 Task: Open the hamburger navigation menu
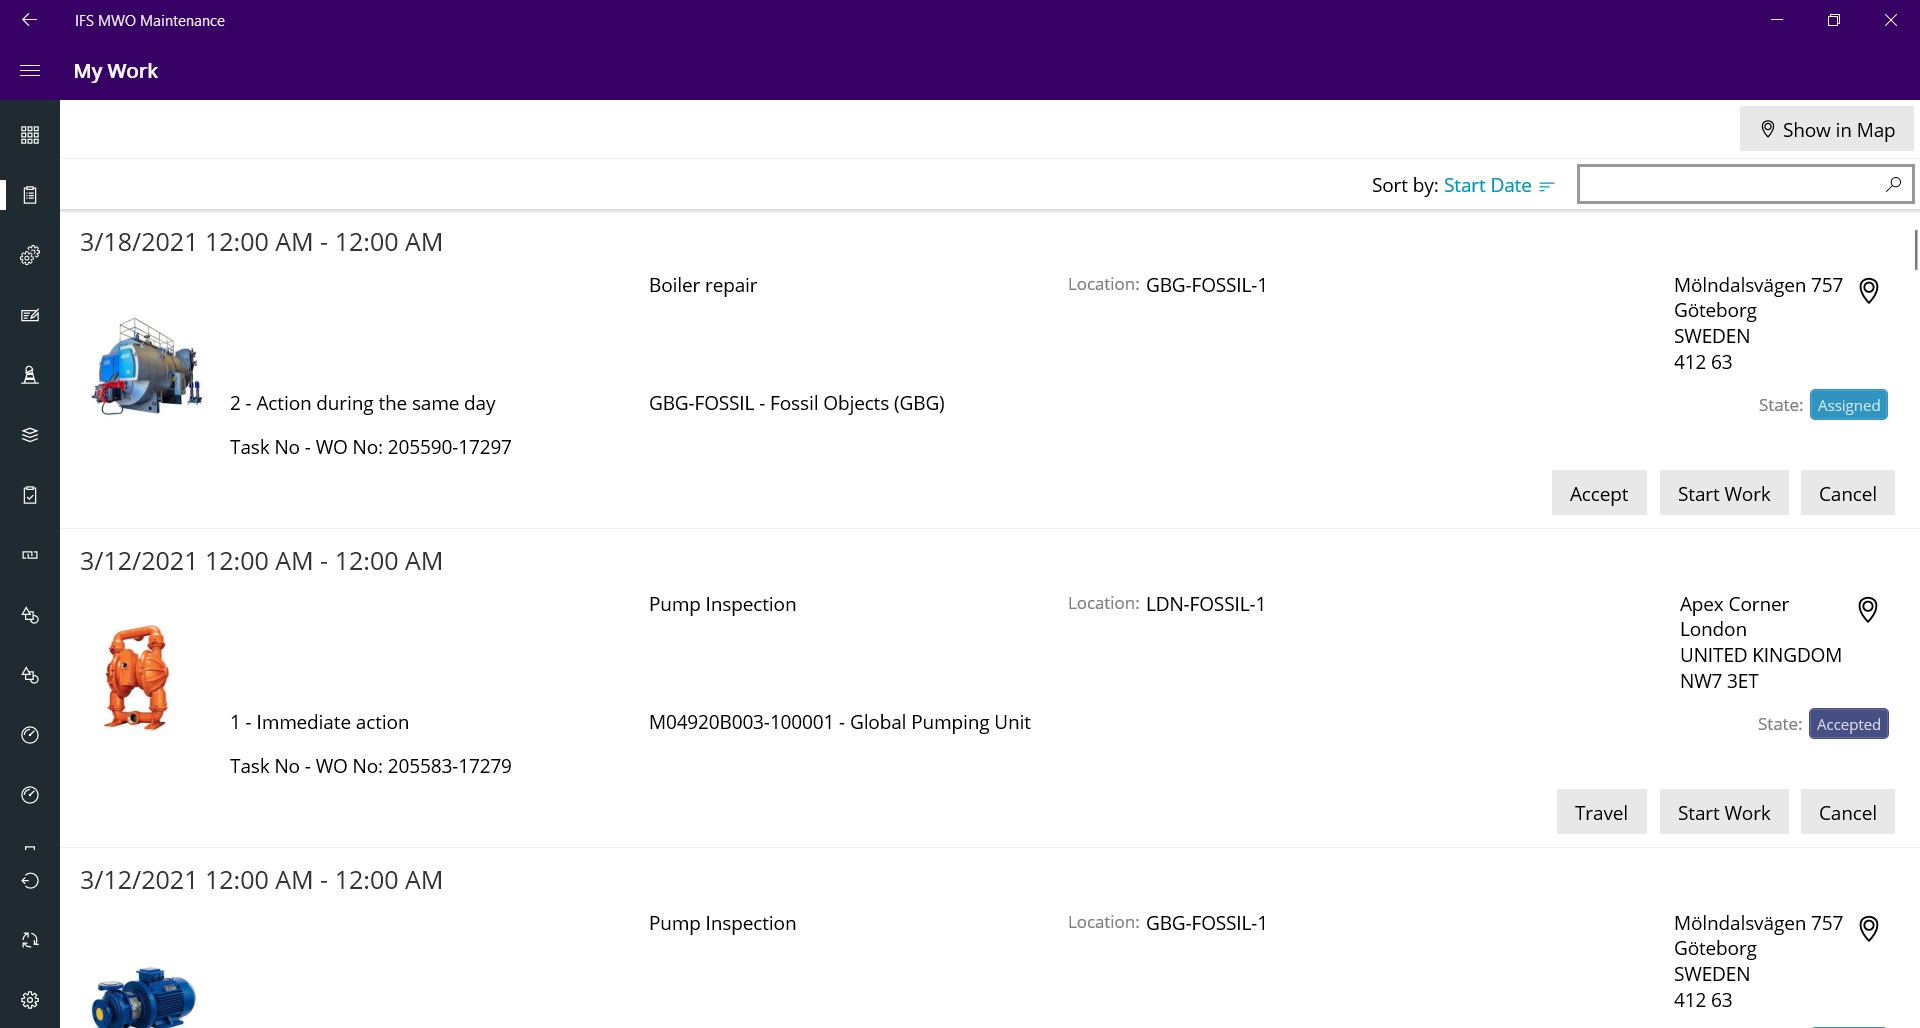(x=30, y=71)
